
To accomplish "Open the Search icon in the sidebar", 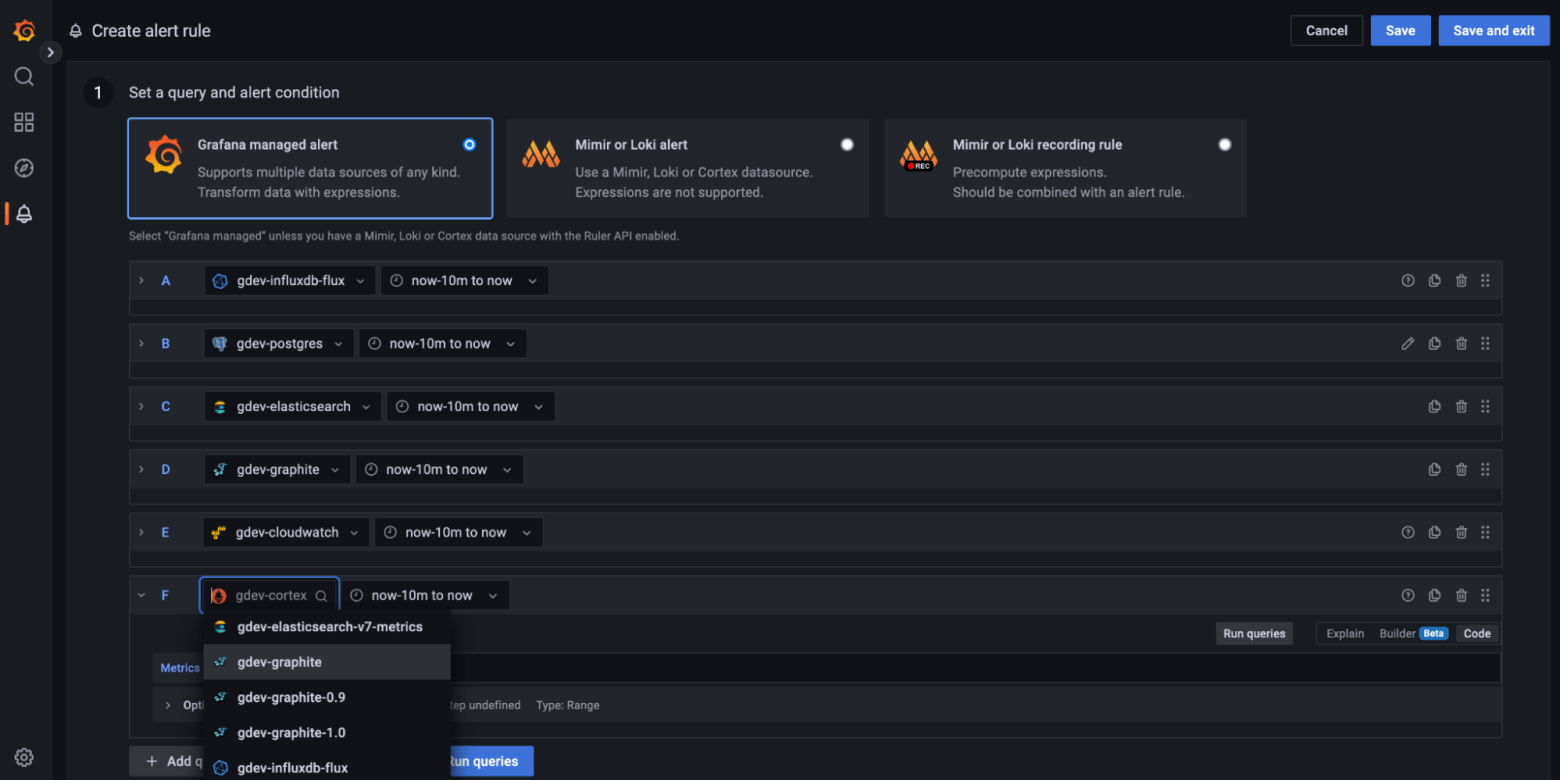I will [24, 76].
